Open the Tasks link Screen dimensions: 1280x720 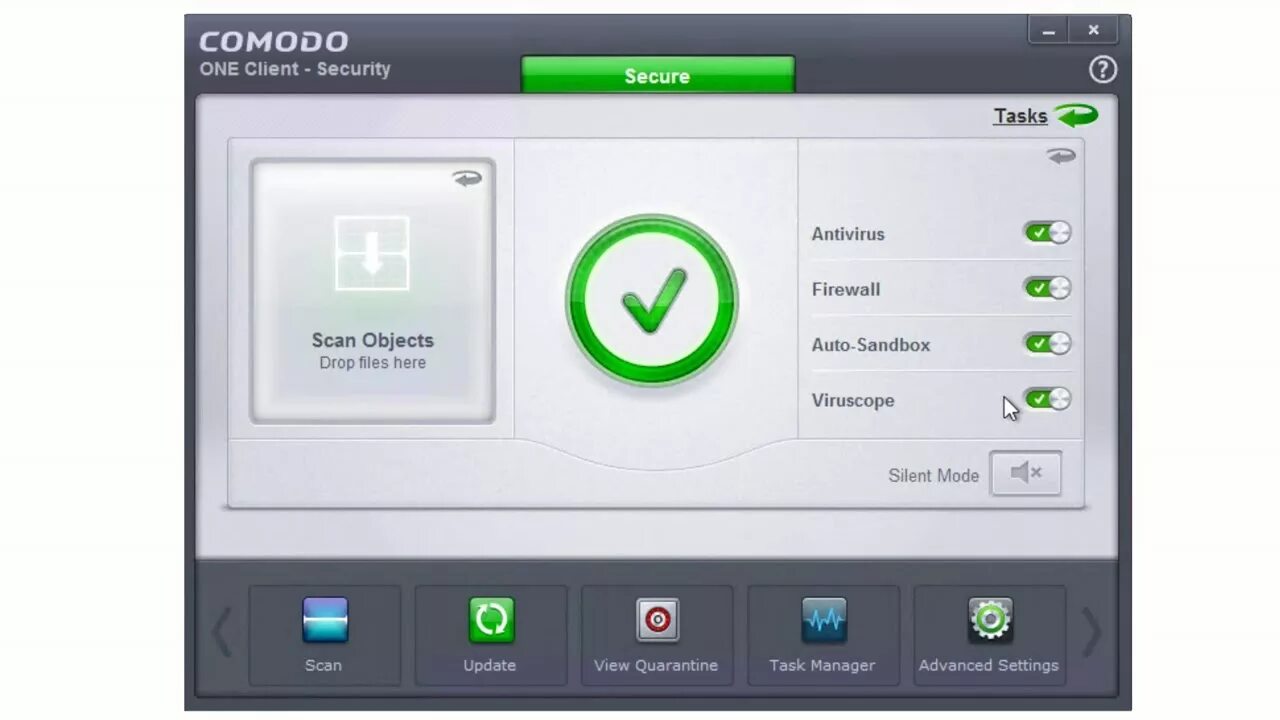coord(1020,116)
